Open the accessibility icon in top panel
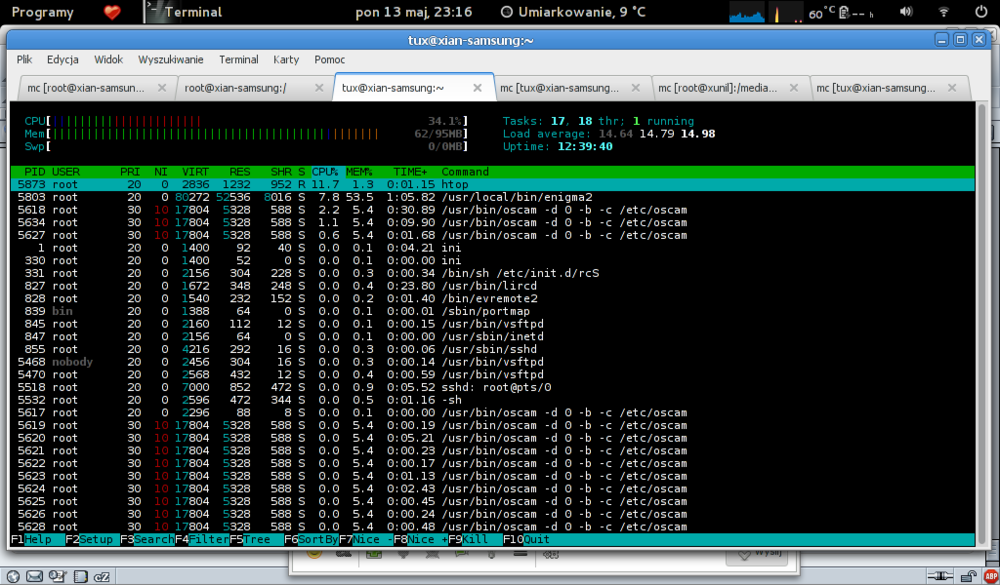The height and width of the screenshot is (585, 1000). (941, 13)
